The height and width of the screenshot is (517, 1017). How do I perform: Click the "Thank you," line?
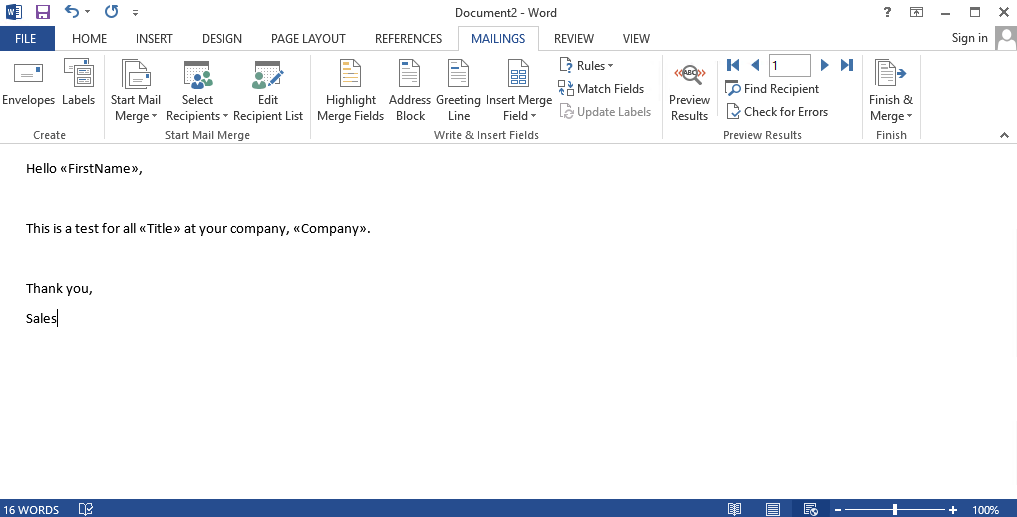(60, 289)
